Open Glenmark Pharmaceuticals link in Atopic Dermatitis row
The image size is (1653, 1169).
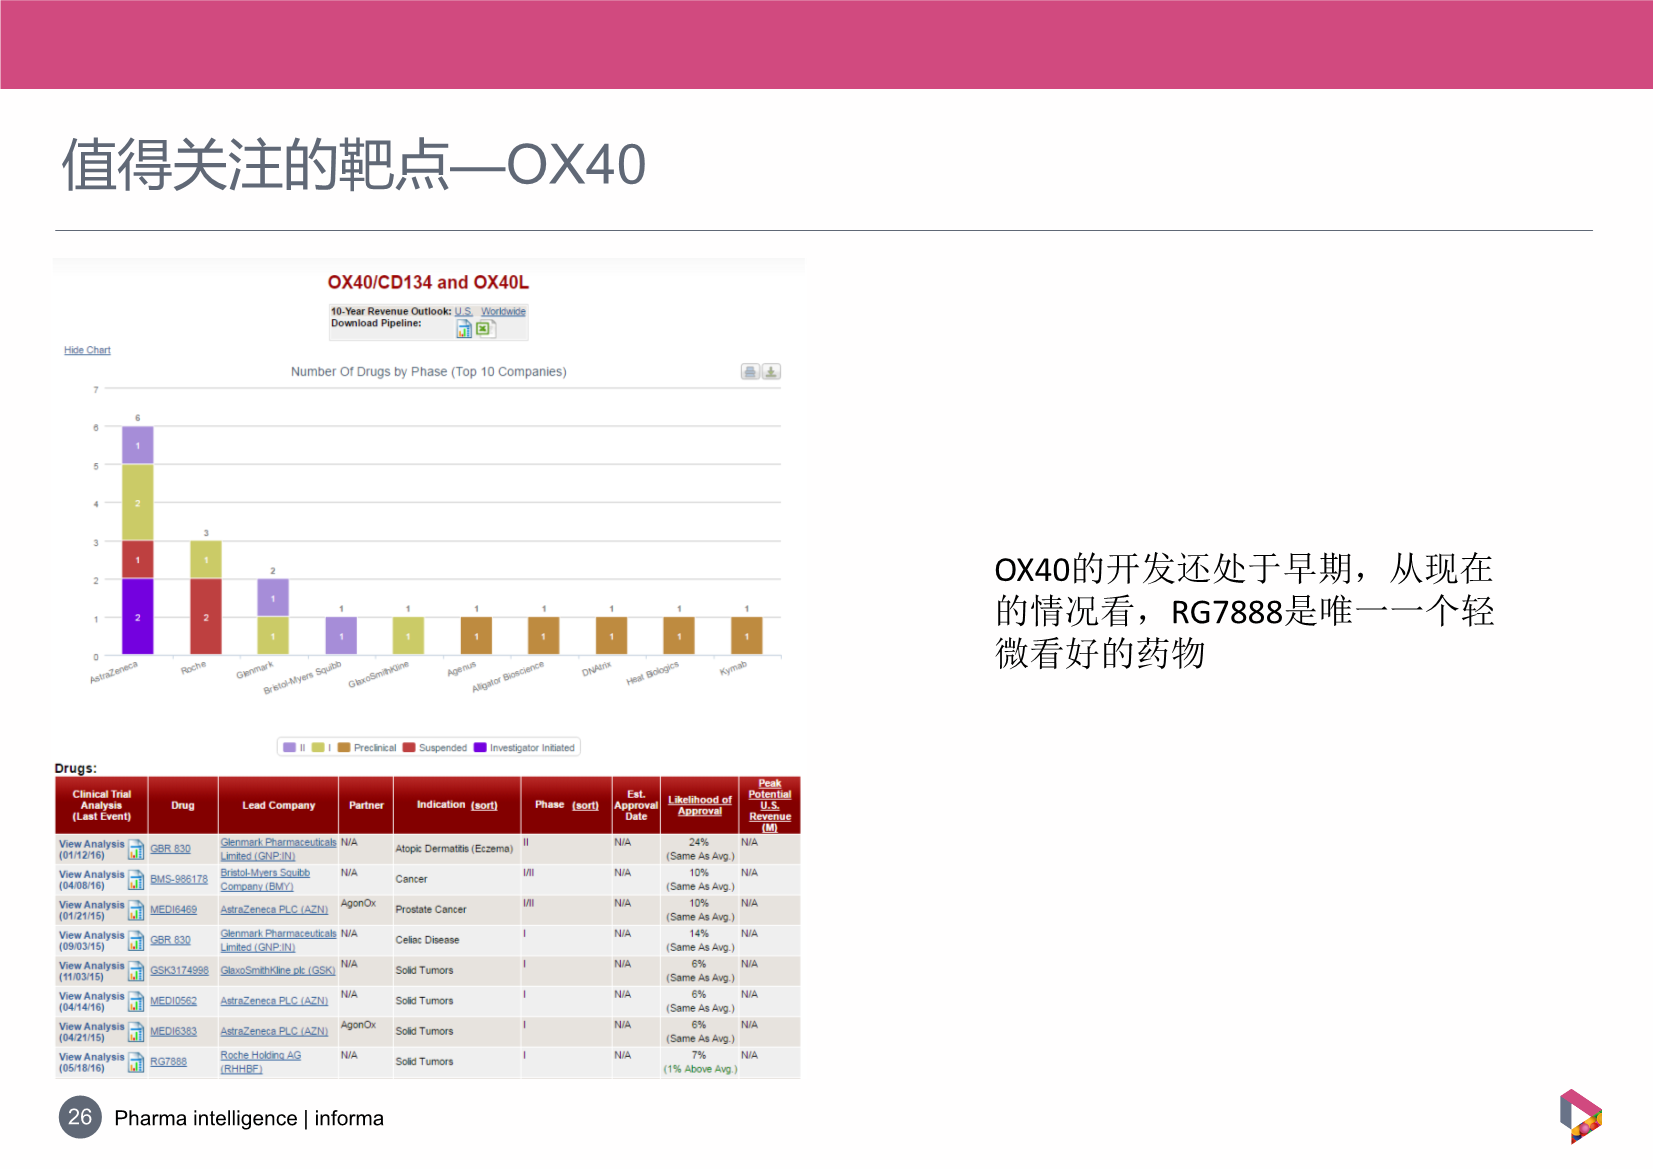click(x=278, y=849)
